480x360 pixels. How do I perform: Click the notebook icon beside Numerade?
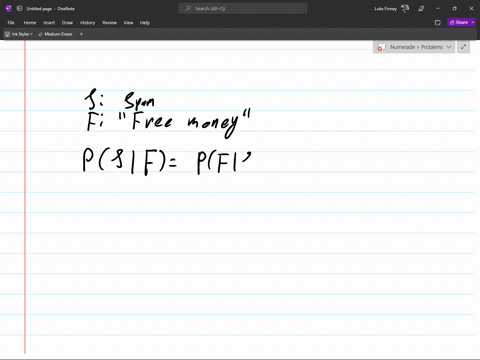381,47
